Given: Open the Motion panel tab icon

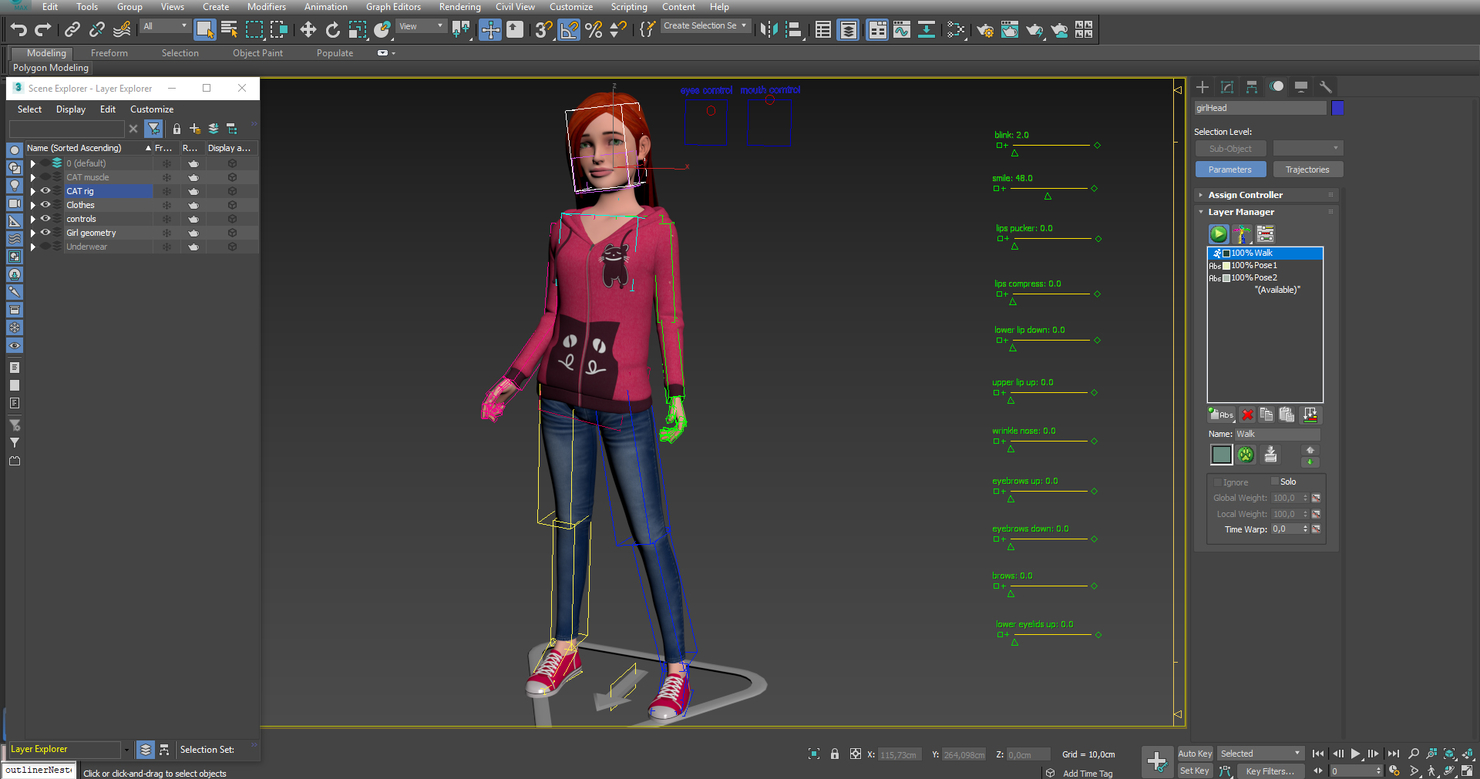Looking at the screenshot, I should [1276, 87].
